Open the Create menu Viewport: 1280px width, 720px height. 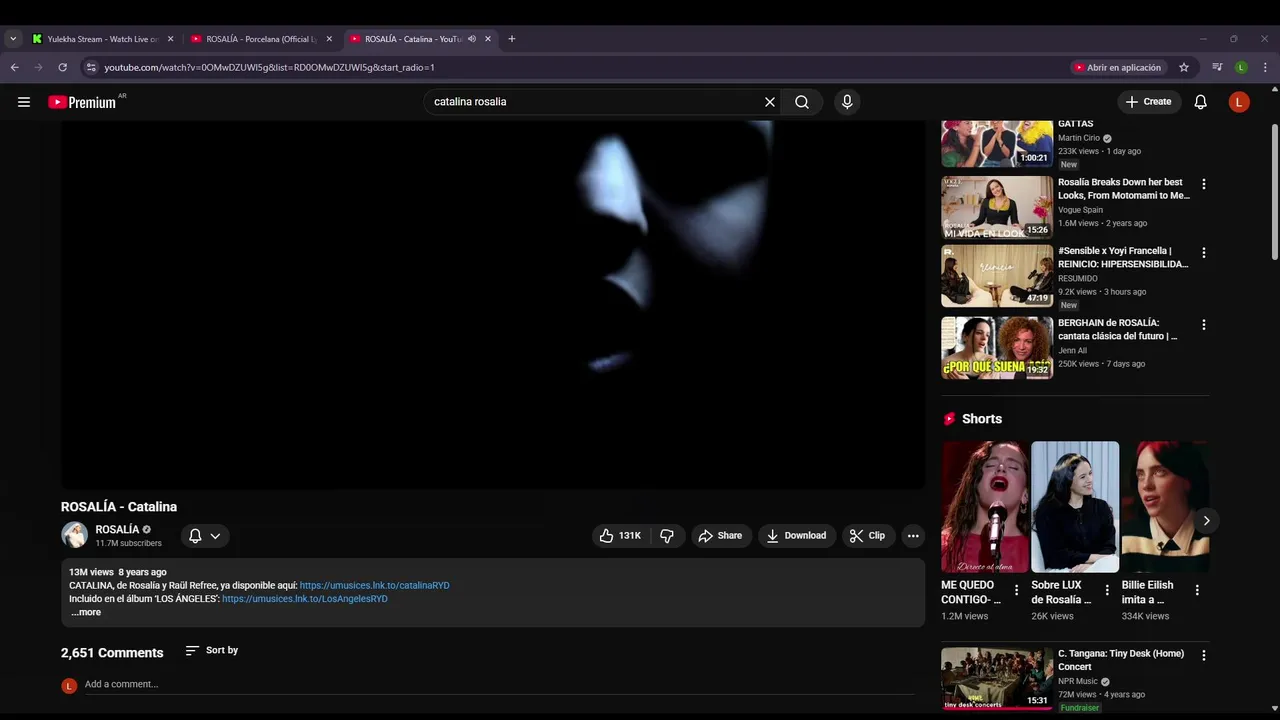tap(1148, 102)
